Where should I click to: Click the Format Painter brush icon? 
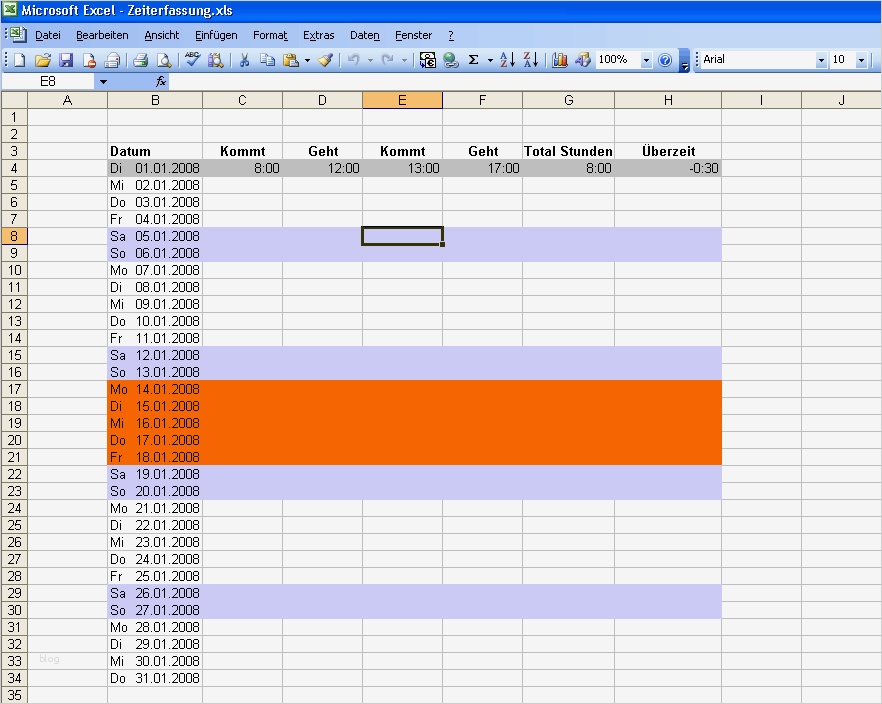coord(325,60)
